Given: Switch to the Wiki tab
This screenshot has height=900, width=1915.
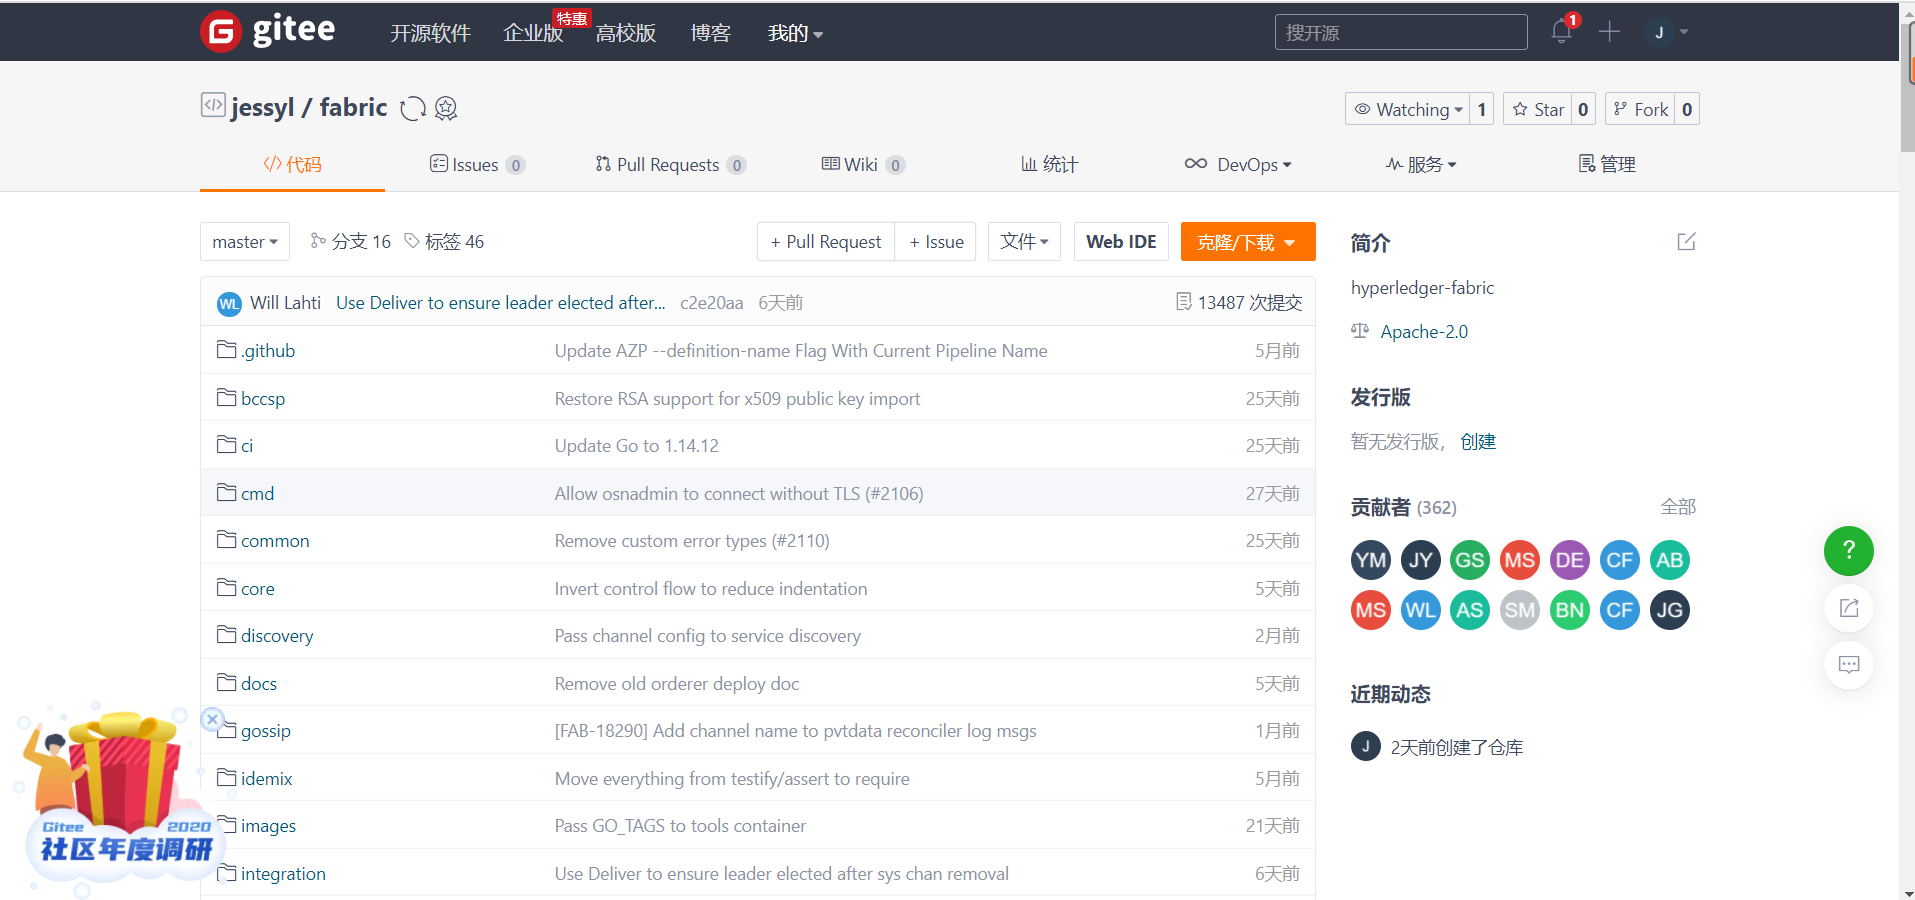Looking at the screenshot, I should click(863, 164).
